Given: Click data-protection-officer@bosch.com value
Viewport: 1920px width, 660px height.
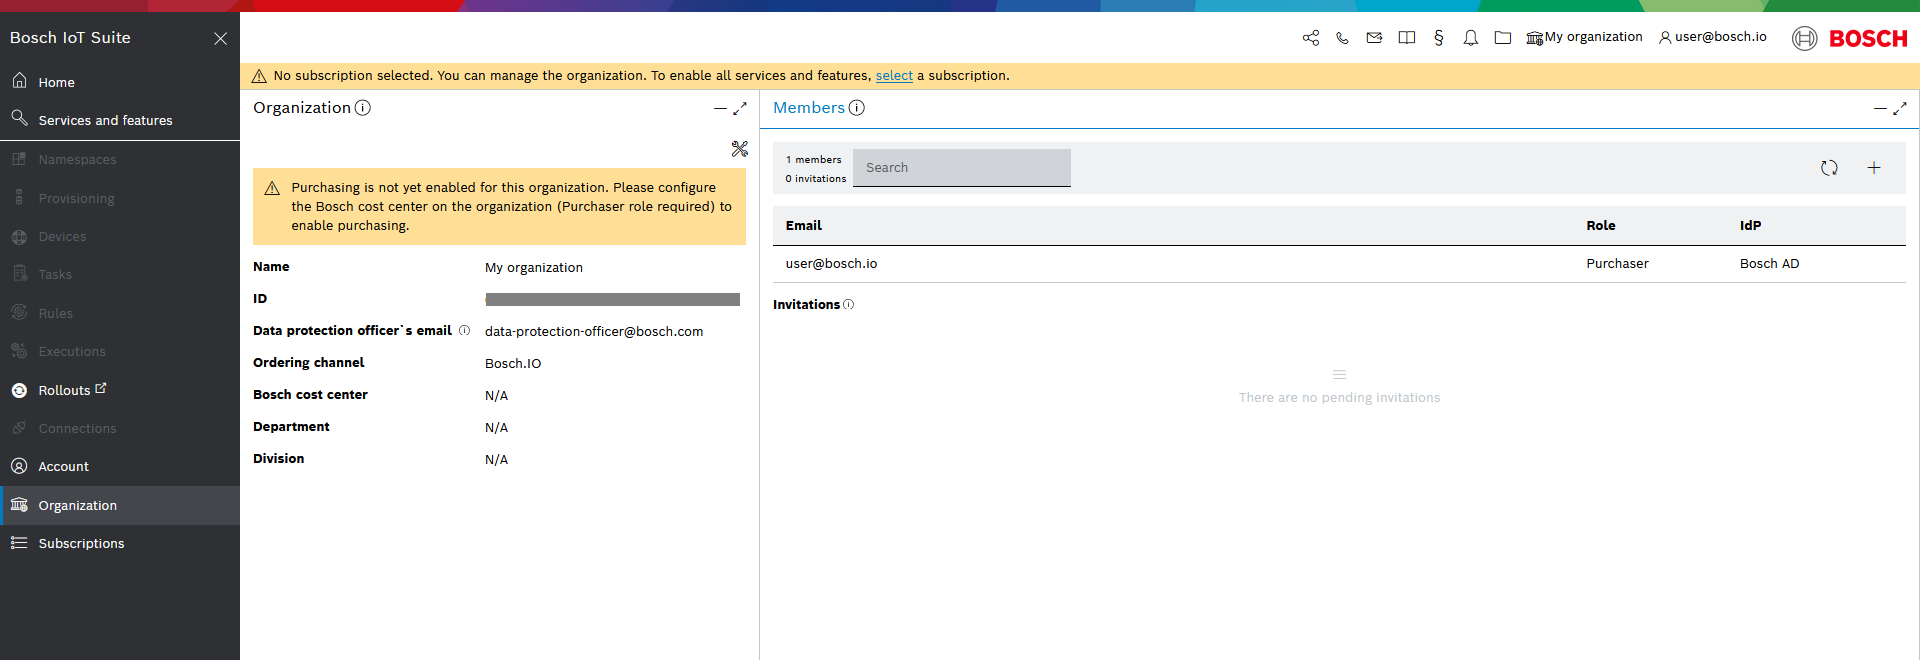Looking at the screenshot, I should tap(594, 332).
